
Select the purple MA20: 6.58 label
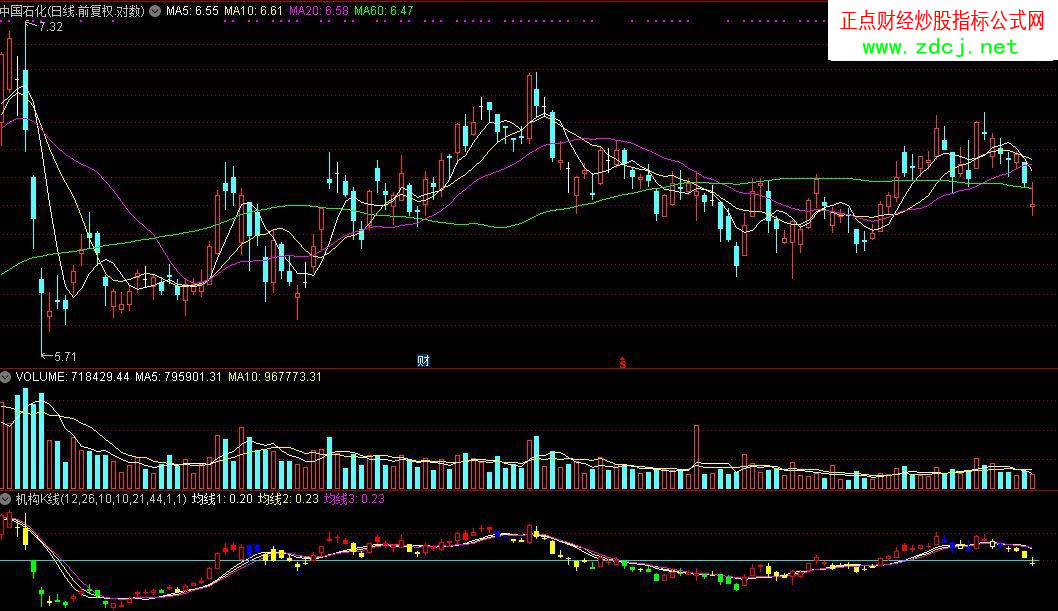(319, 11)
